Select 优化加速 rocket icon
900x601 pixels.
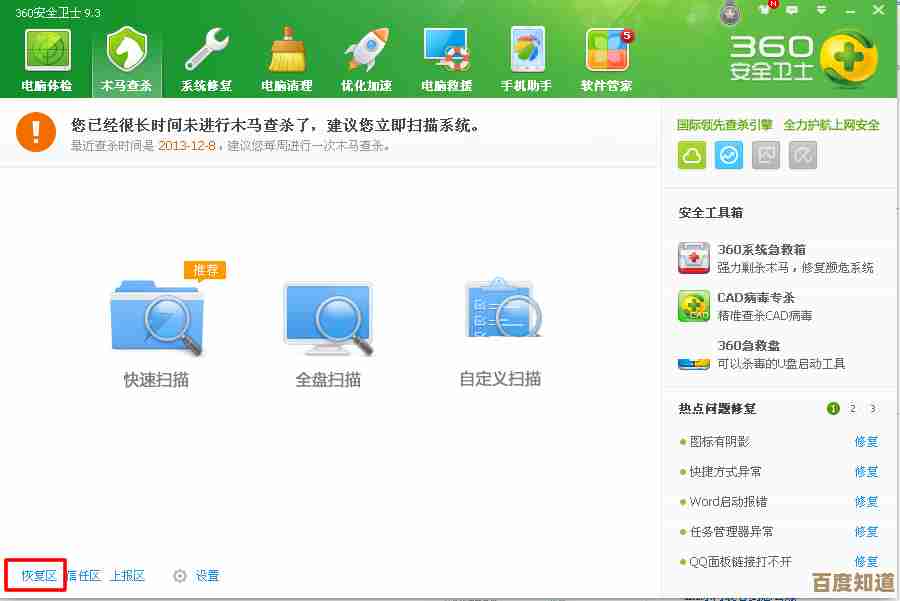[366, 60]
